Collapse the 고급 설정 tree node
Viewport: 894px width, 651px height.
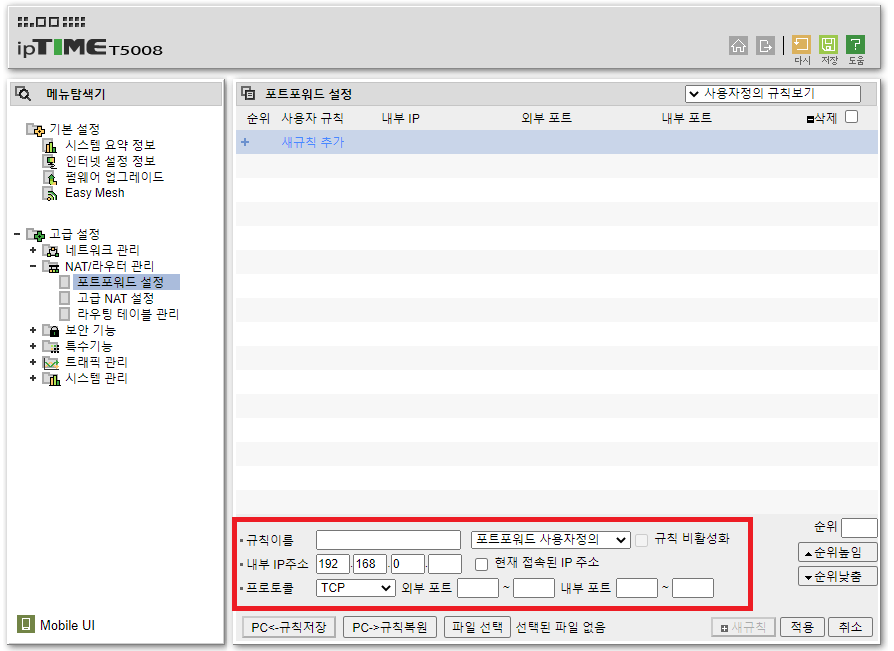click(x=17, y=234)
